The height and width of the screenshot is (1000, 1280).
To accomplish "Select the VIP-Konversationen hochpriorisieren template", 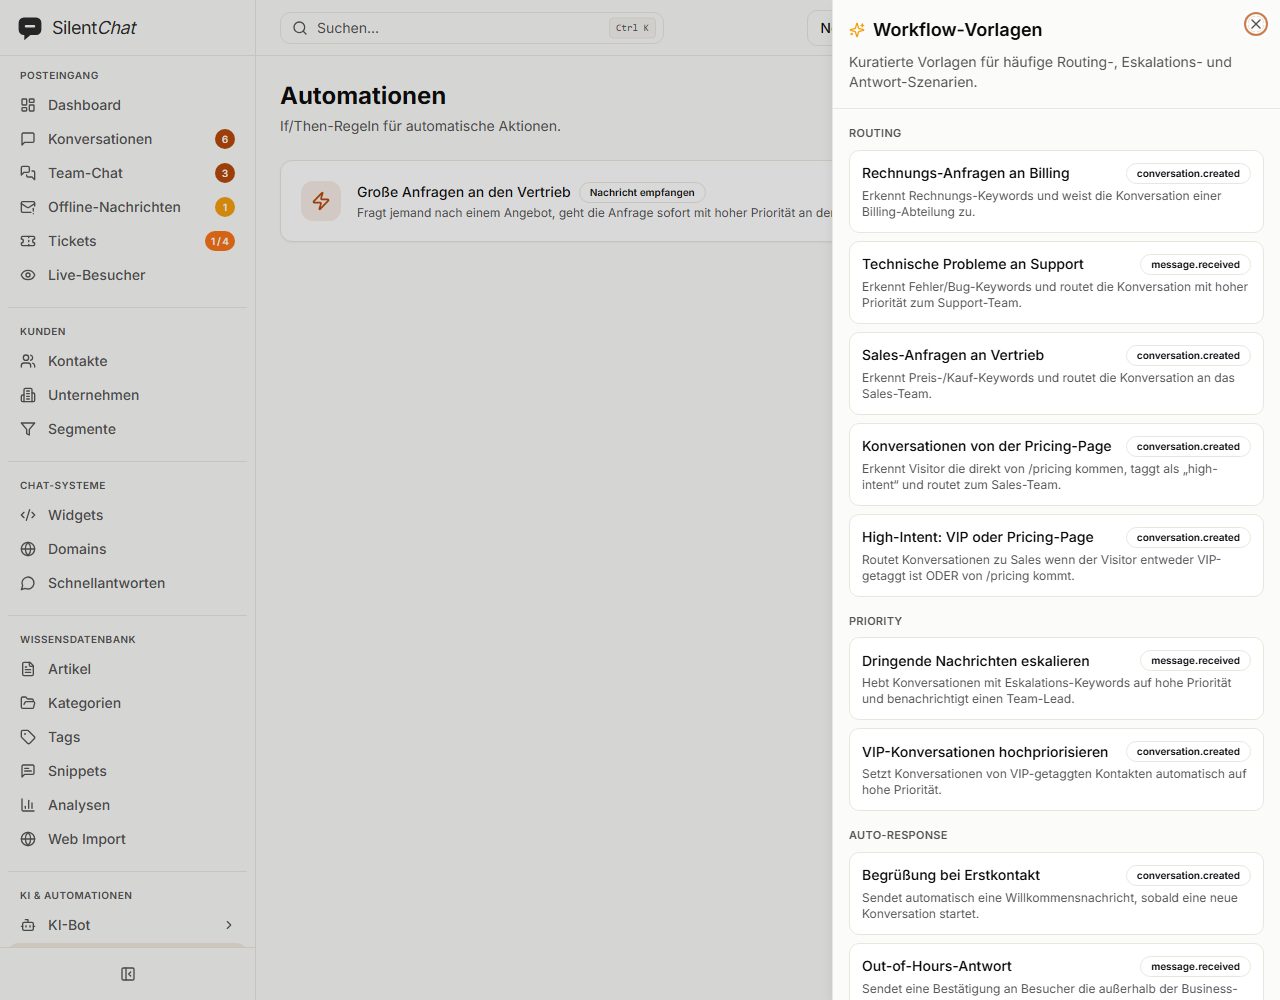I will point(1056,769).
